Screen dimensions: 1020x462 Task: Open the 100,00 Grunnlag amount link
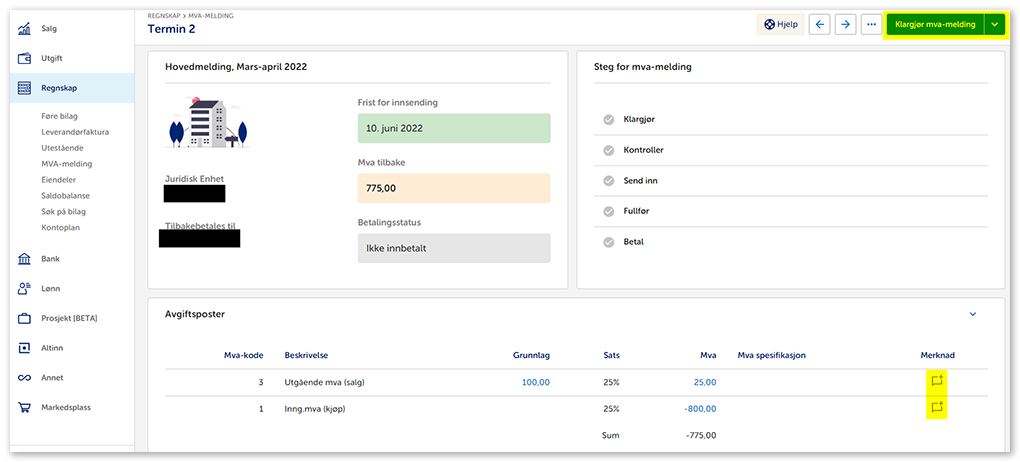[x=535, y=382]
